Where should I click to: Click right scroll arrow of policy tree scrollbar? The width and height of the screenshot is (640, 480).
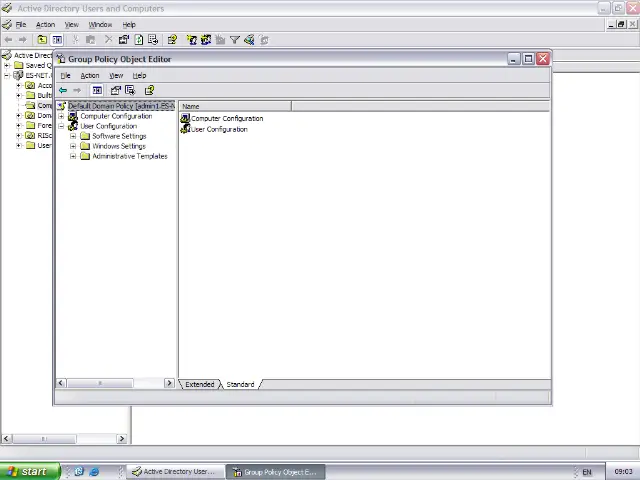coord(169,383)
